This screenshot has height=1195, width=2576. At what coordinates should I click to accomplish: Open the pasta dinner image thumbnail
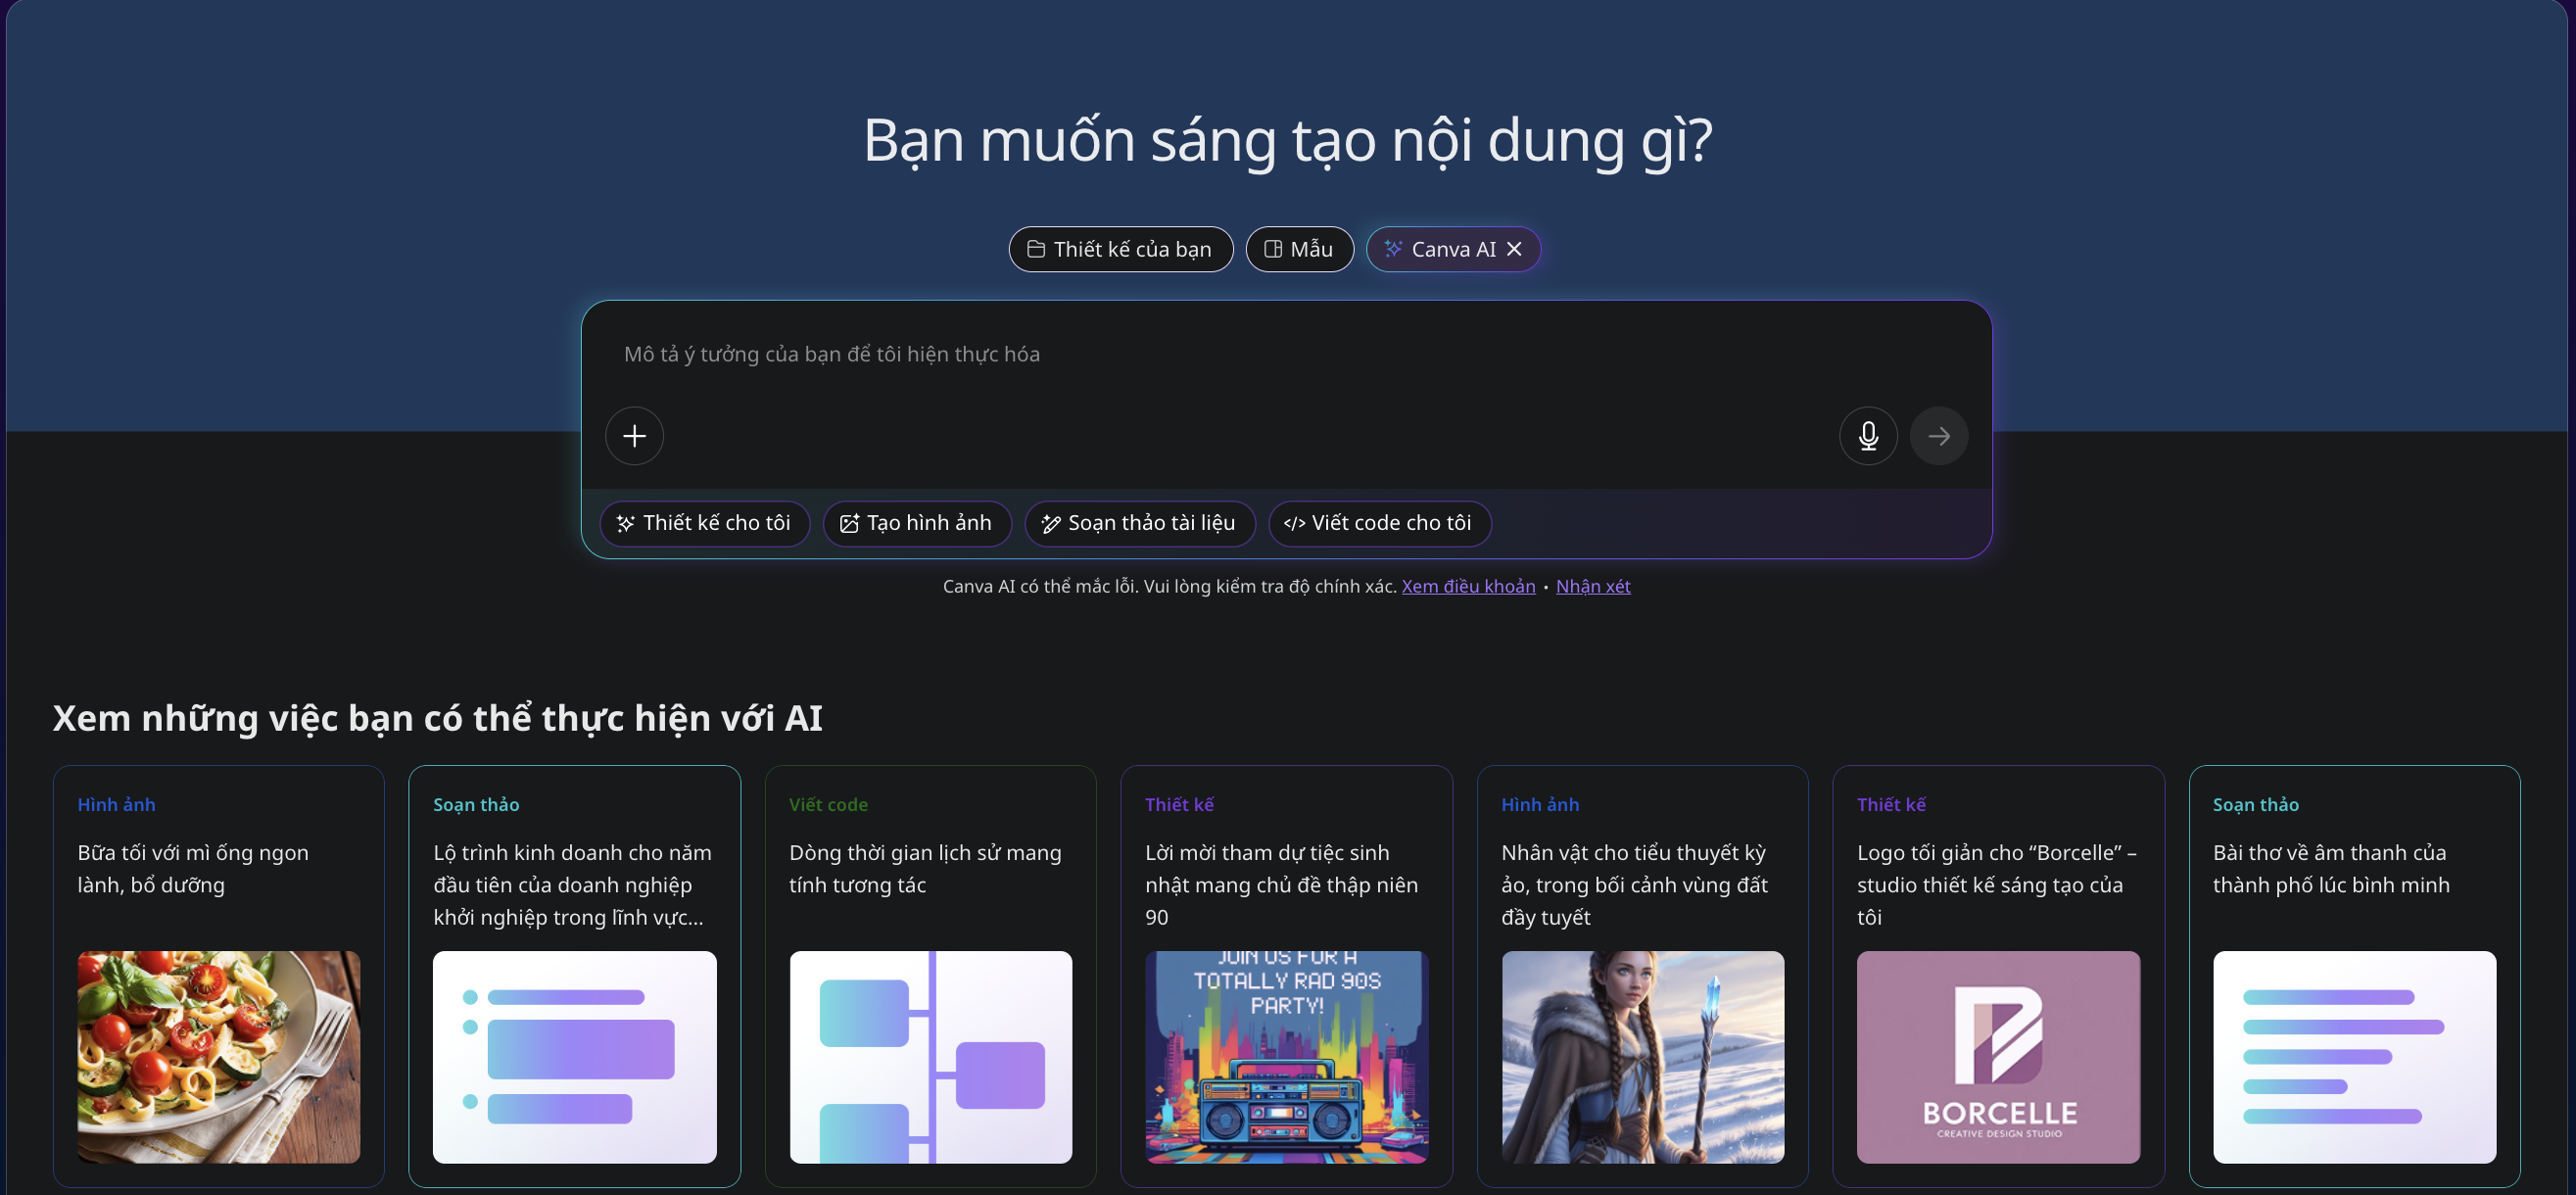pos(219,1056)
